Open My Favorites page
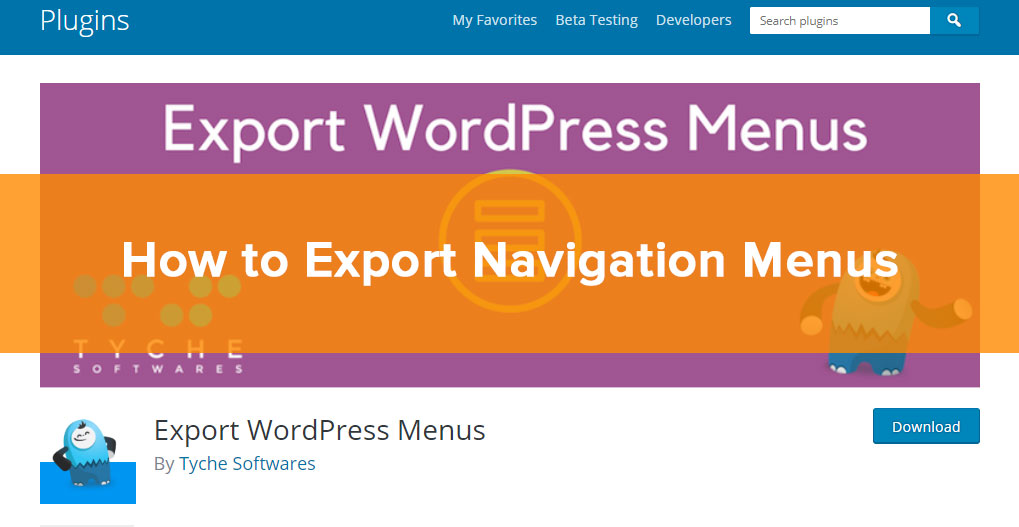The height and width of the screenshot is (527, 1019). click(x=495, y=20)
